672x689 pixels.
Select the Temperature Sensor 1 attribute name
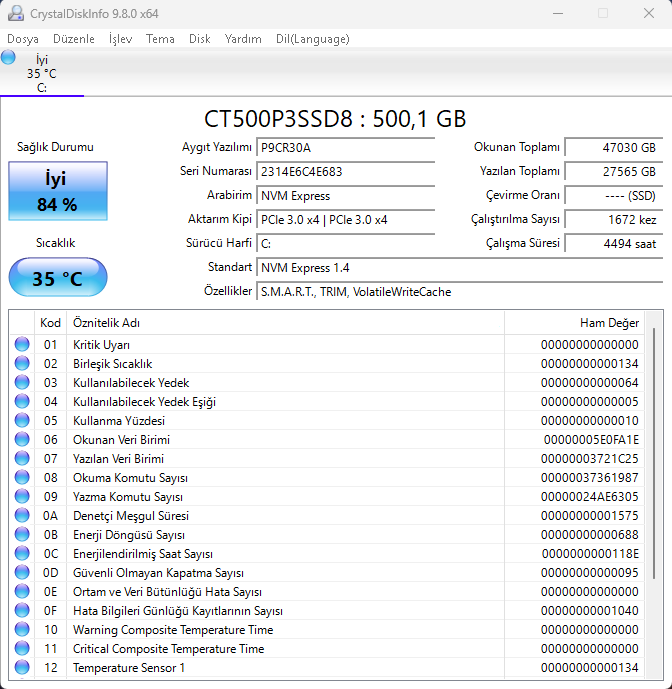(129, 668)
